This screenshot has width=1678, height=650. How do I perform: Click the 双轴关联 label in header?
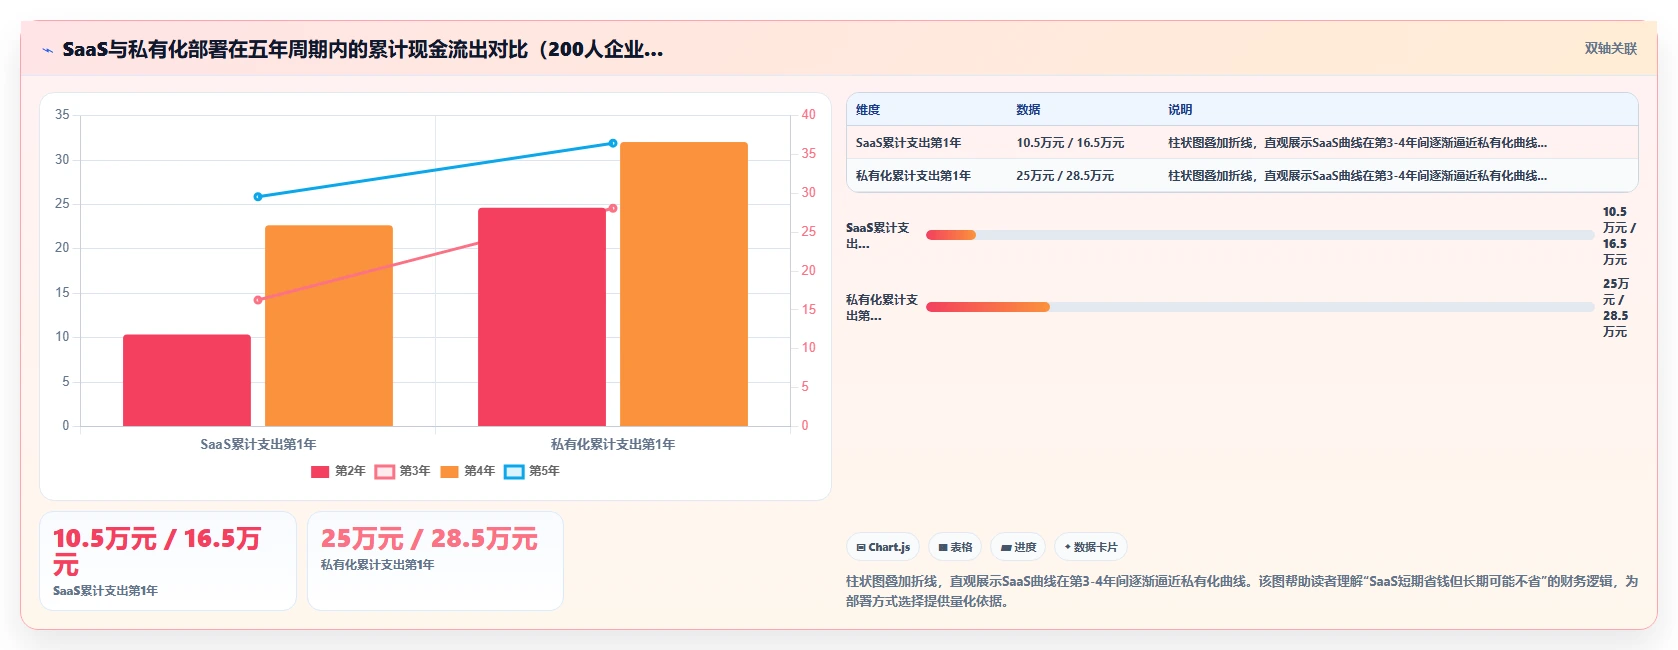pyautogui.click(x=1611, y=48)
